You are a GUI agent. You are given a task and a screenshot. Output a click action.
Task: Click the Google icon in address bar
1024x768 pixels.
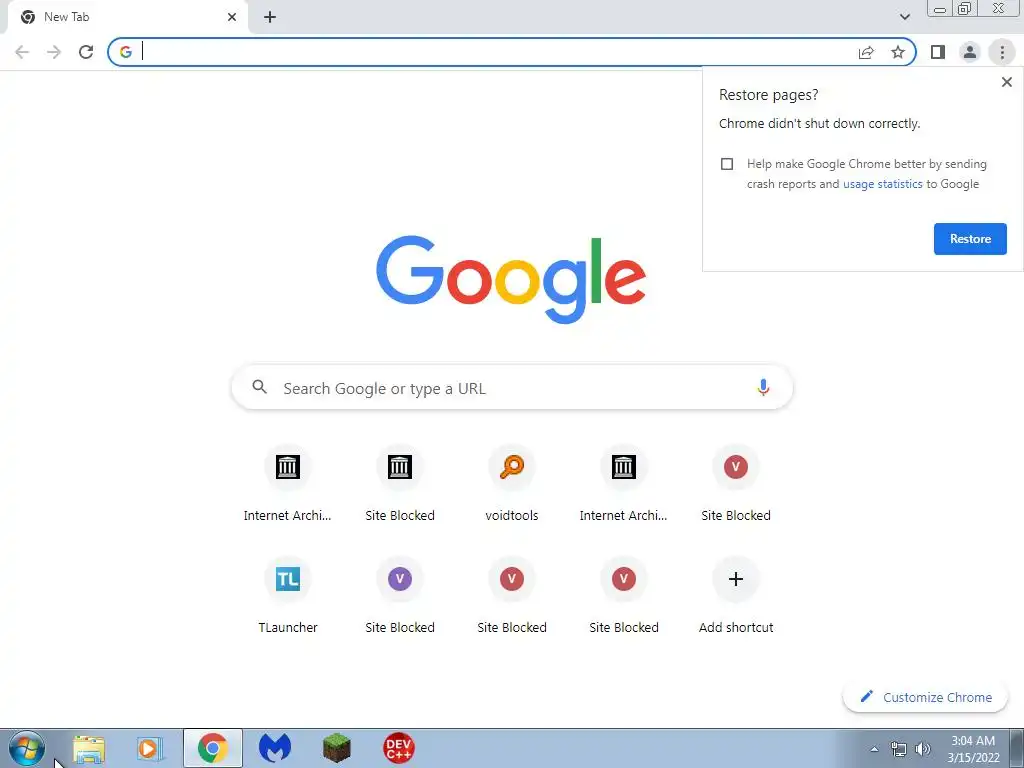125,52
